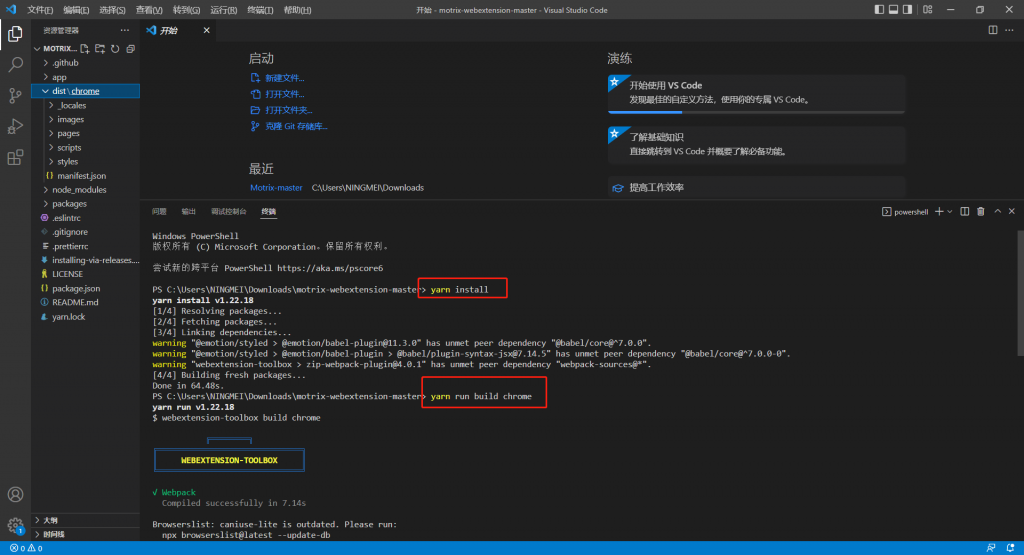Maximize the panel with up chevron
This screenshot has width=1024, height=555.
[997, 212]
